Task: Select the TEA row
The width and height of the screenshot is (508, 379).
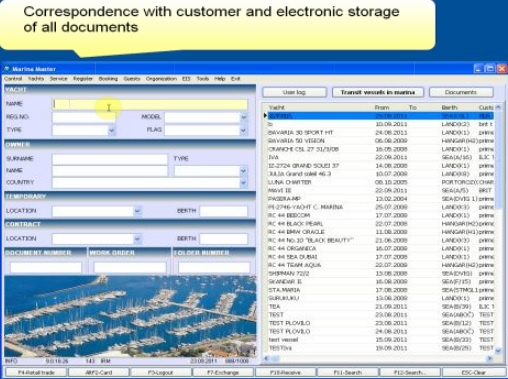Action: click(380, 306)
